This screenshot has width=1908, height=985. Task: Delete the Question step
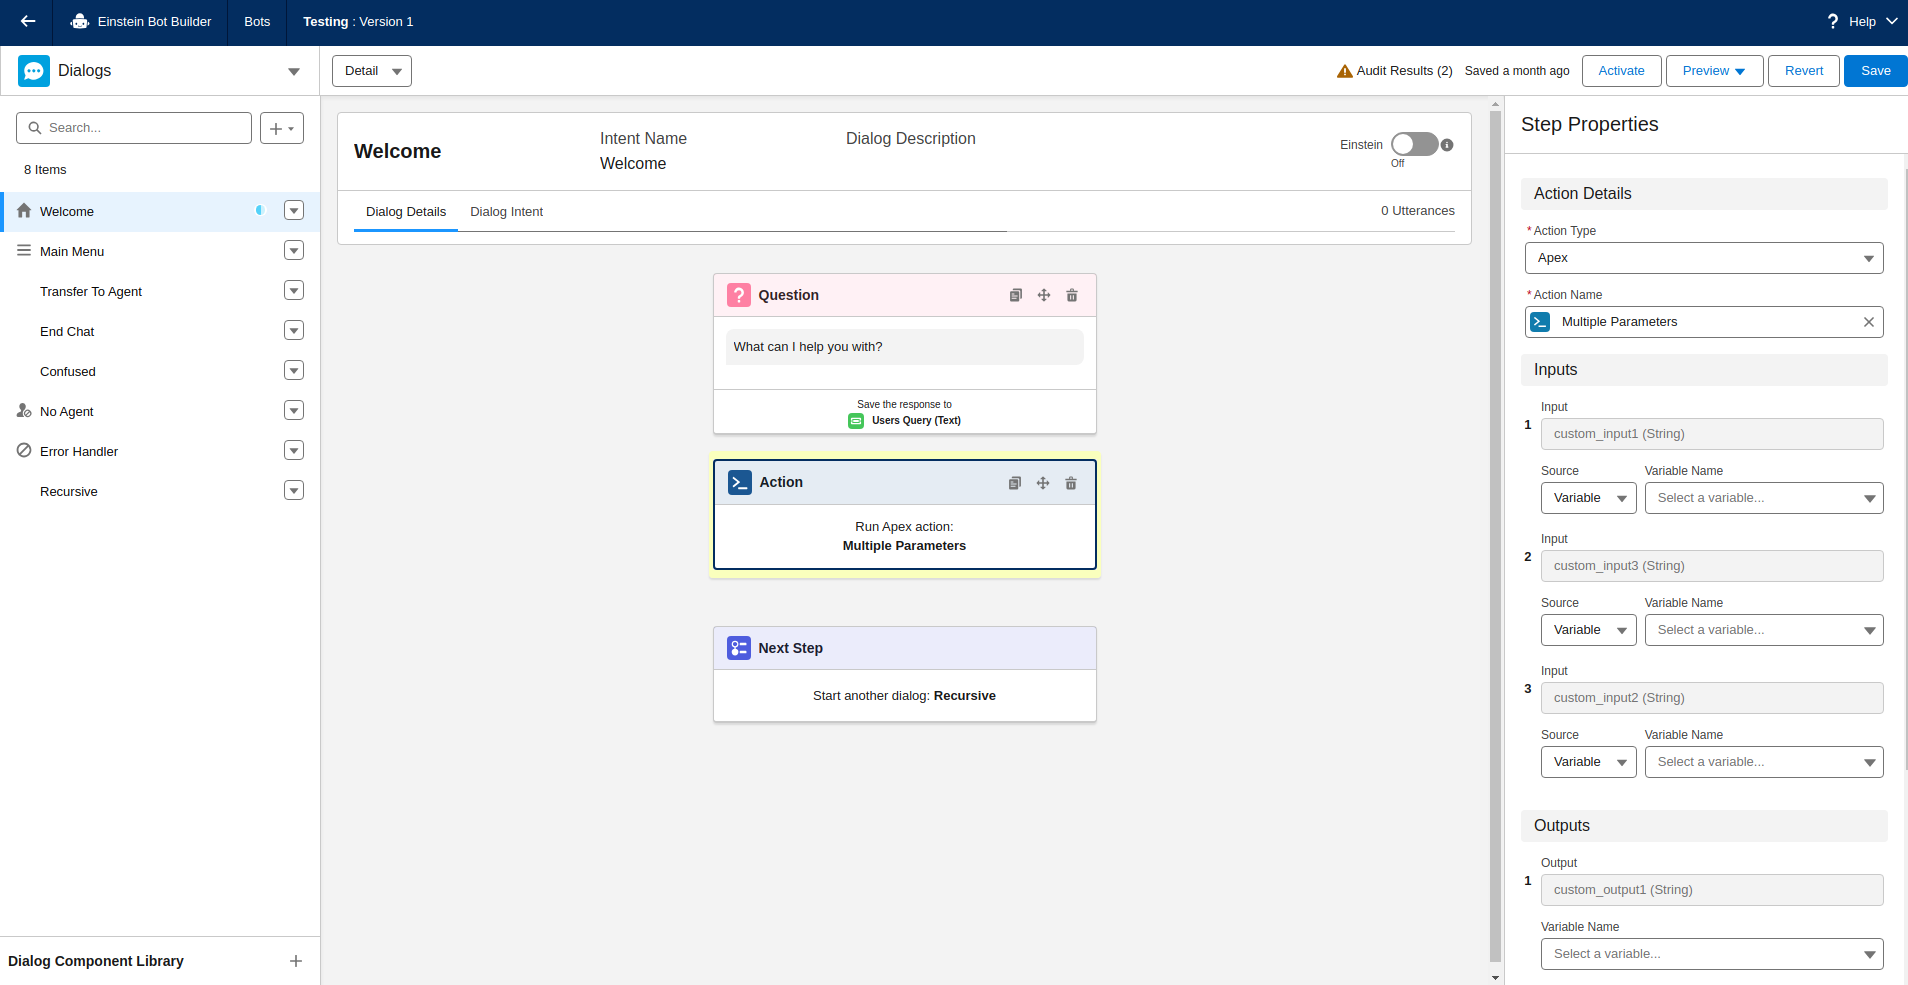1072,295
